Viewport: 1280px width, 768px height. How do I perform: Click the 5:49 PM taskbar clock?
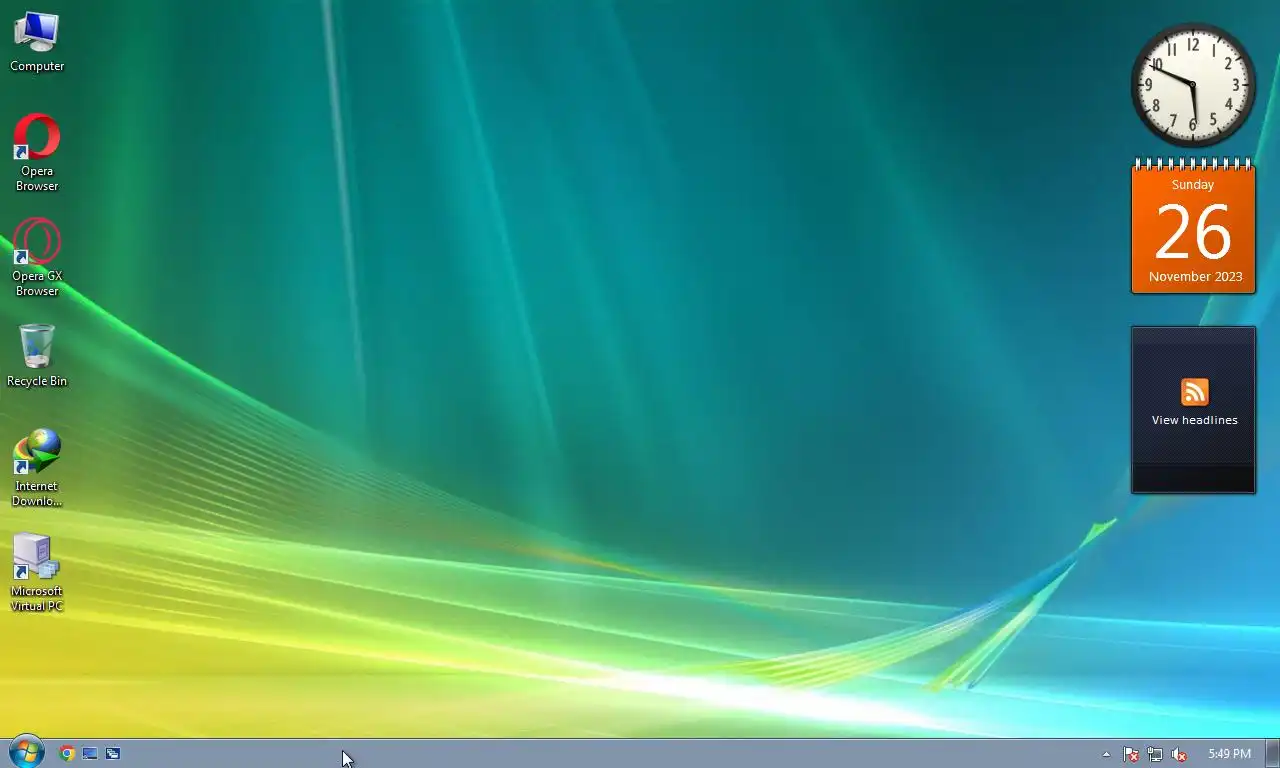click(1229, 754)
